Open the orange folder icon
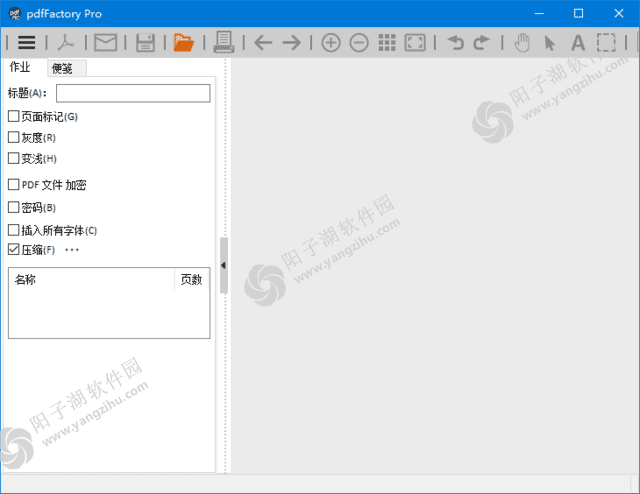The height and width of the screenshot is (494, 640). coord(184,42)
